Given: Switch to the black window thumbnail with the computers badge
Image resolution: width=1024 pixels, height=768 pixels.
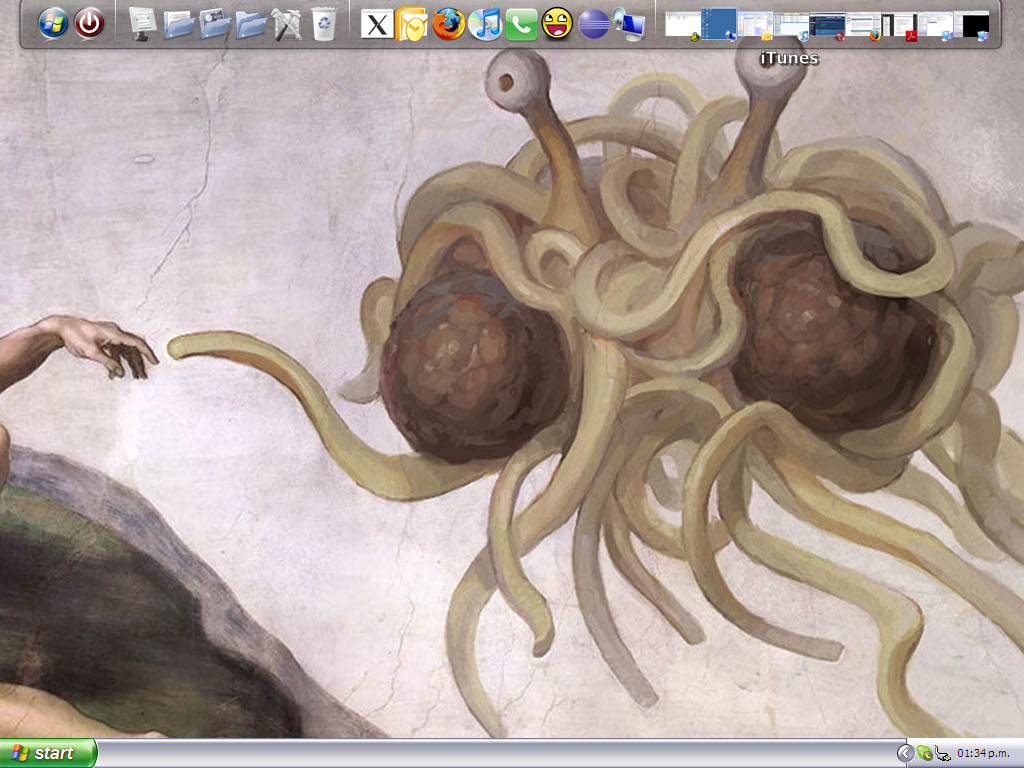Looking at the screenshot, I should click(971, 24).
